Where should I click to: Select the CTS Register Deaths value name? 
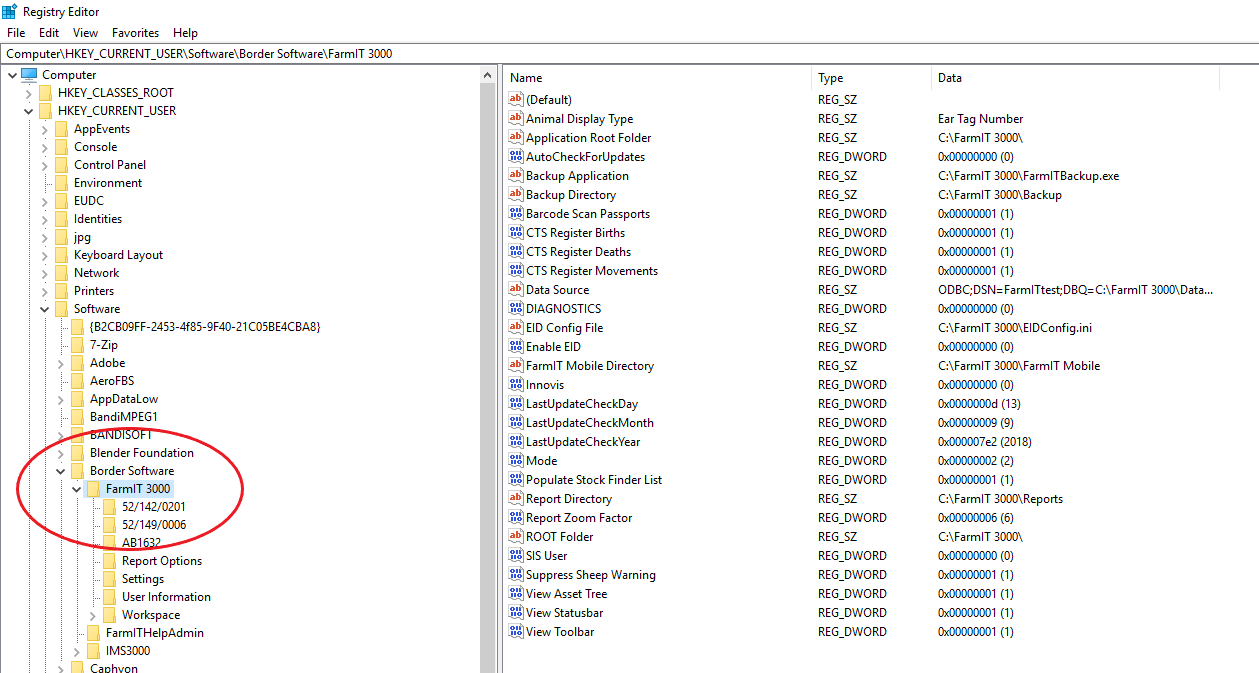click(579, 252)
